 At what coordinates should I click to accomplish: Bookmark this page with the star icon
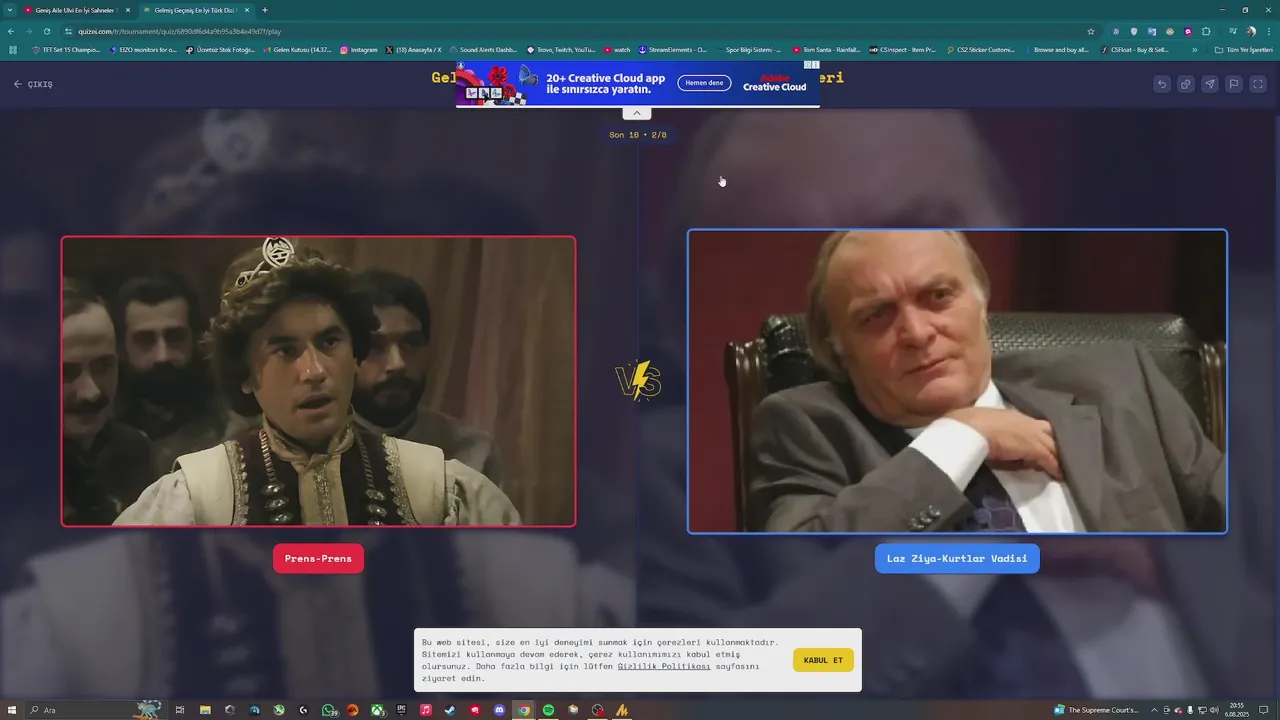1091,31
